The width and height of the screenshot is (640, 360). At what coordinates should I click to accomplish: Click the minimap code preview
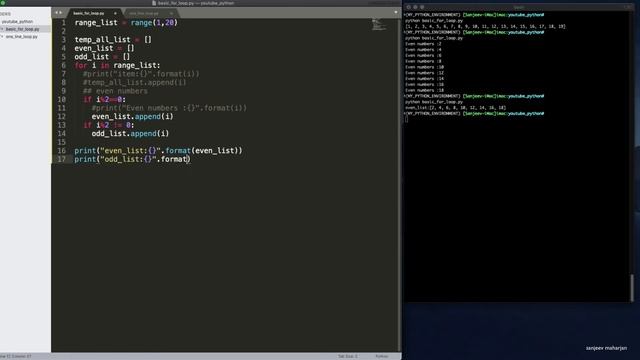point(378,24)
